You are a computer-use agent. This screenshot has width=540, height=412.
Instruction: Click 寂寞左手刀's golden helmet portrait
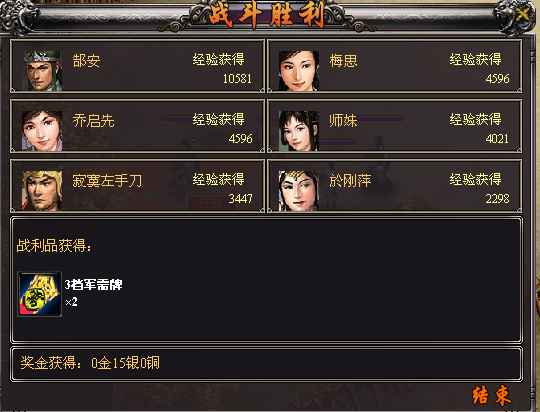42,190
